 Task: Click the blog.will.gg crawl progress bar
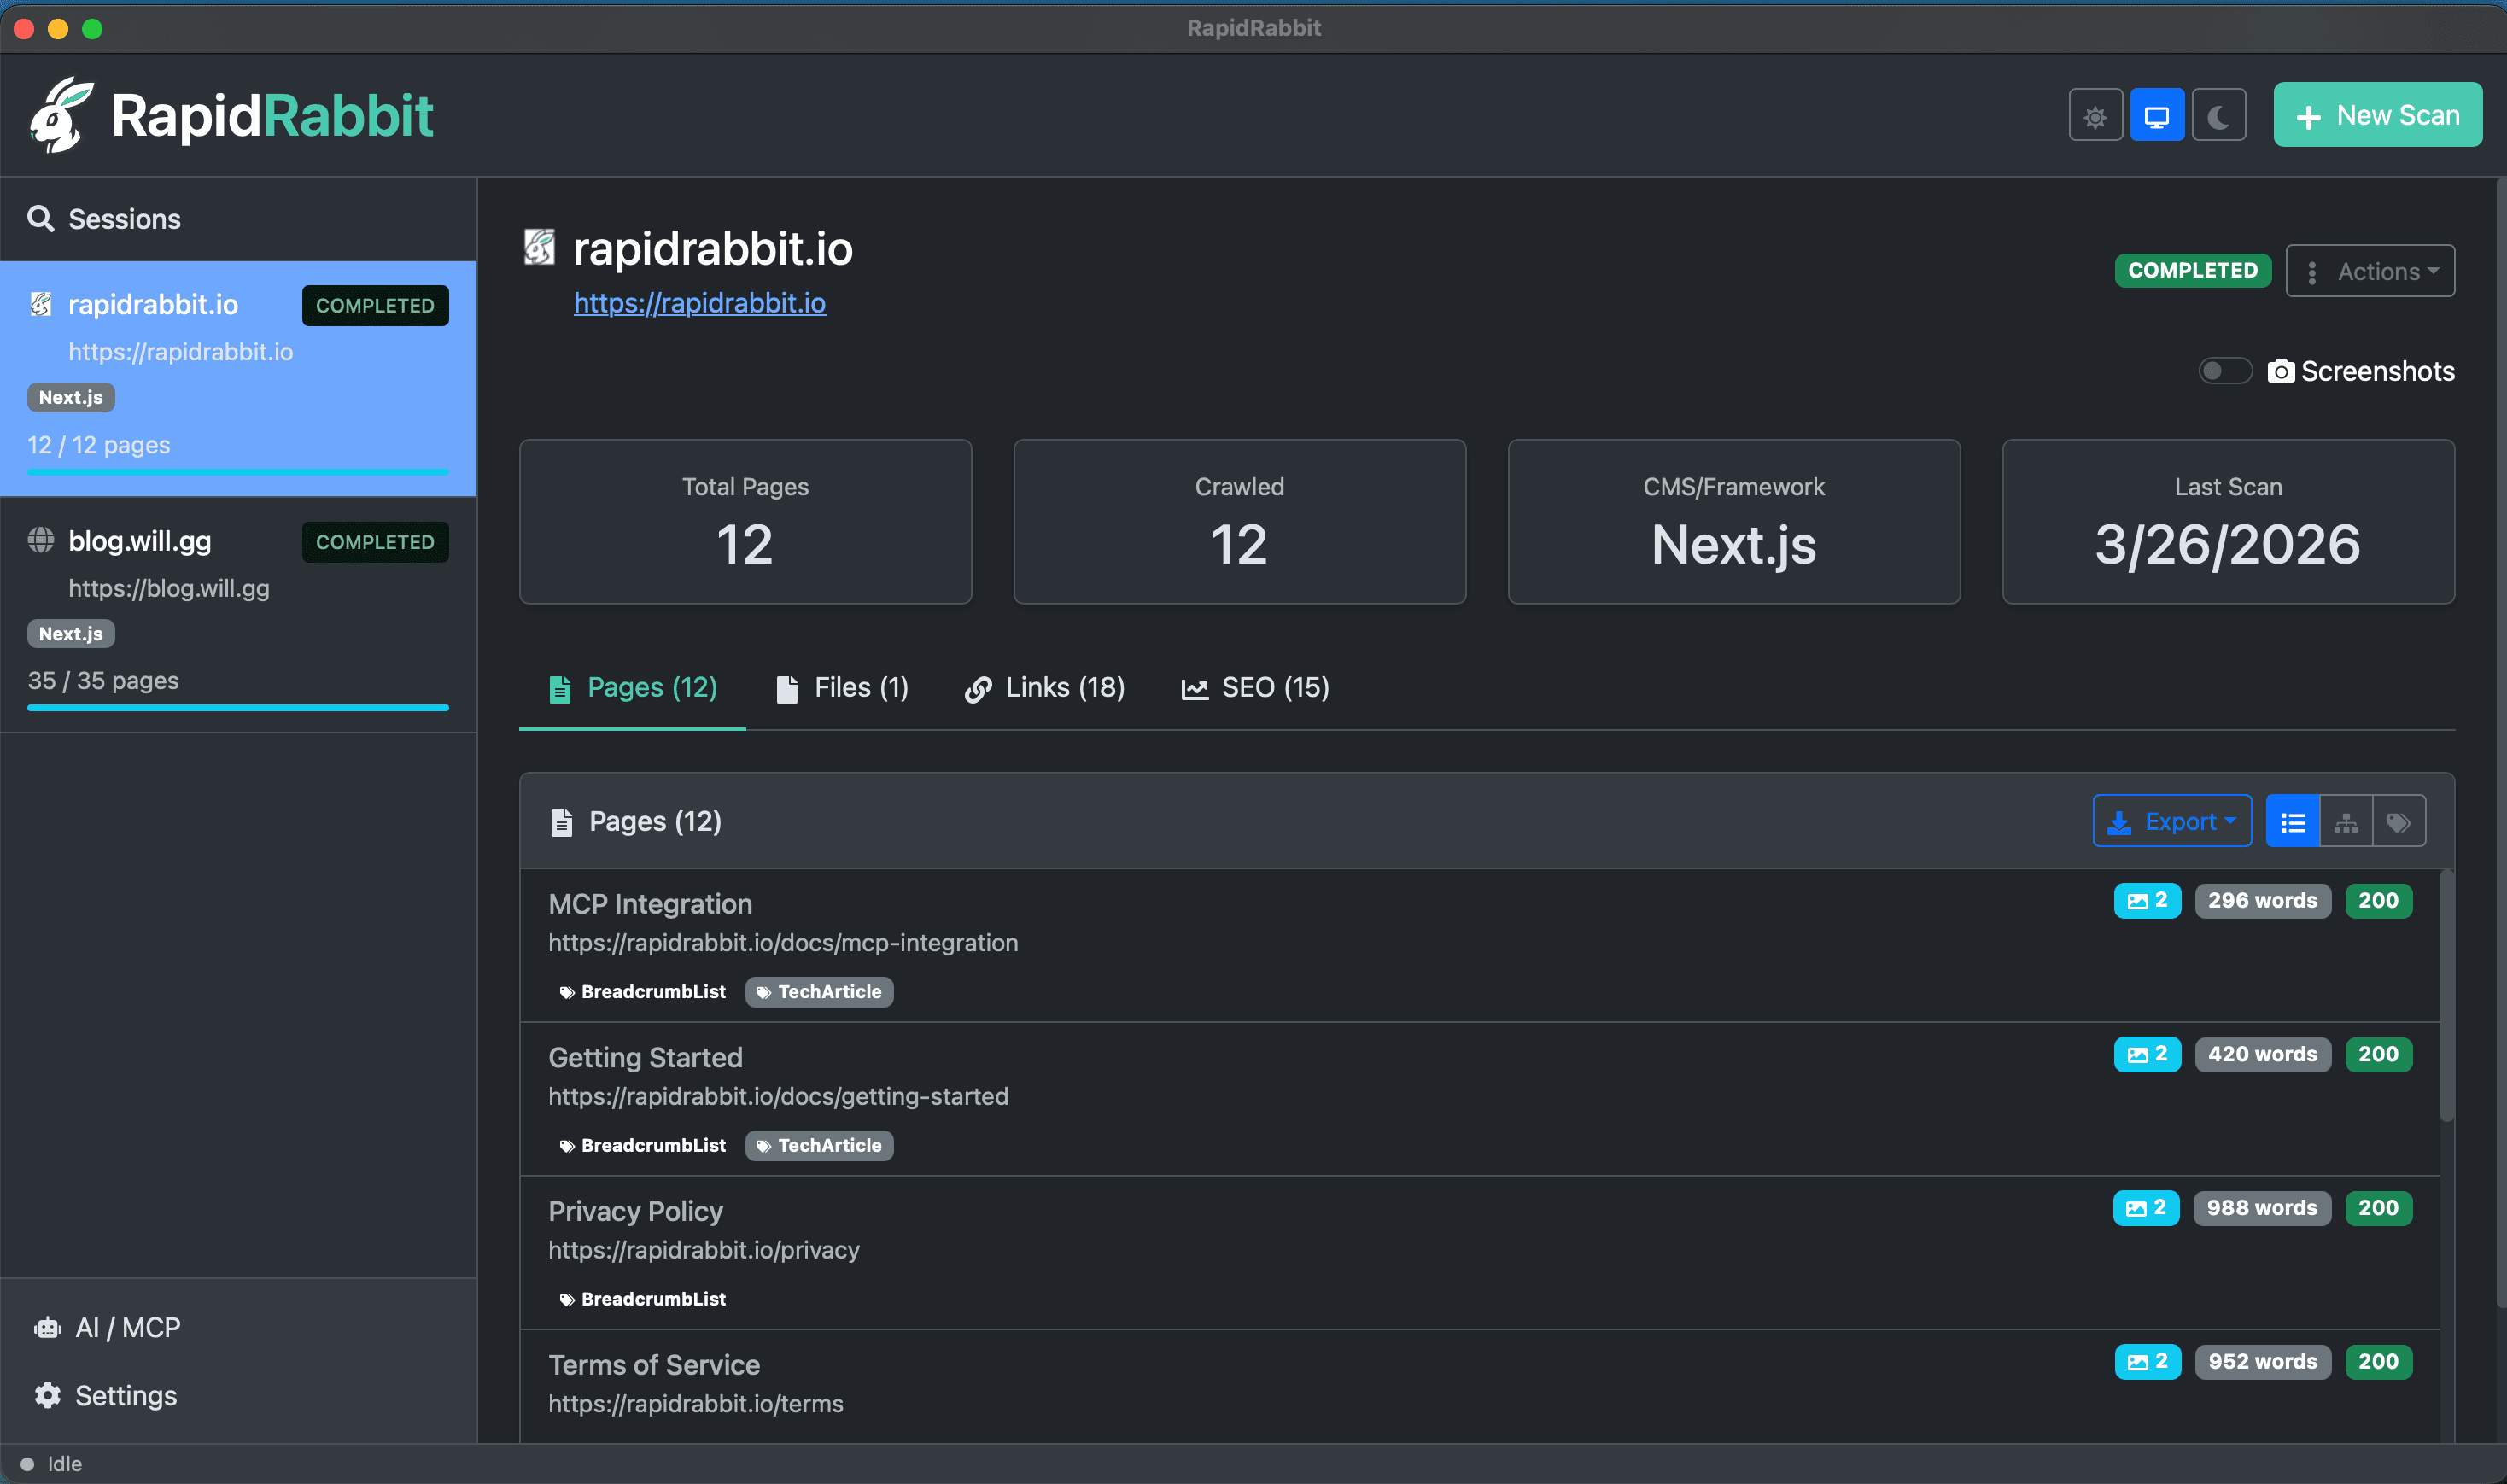[x=238, y=708]
